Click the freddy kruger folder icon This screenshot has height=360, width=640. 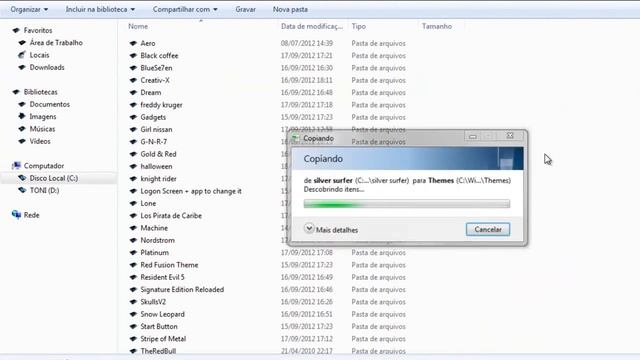133,104
